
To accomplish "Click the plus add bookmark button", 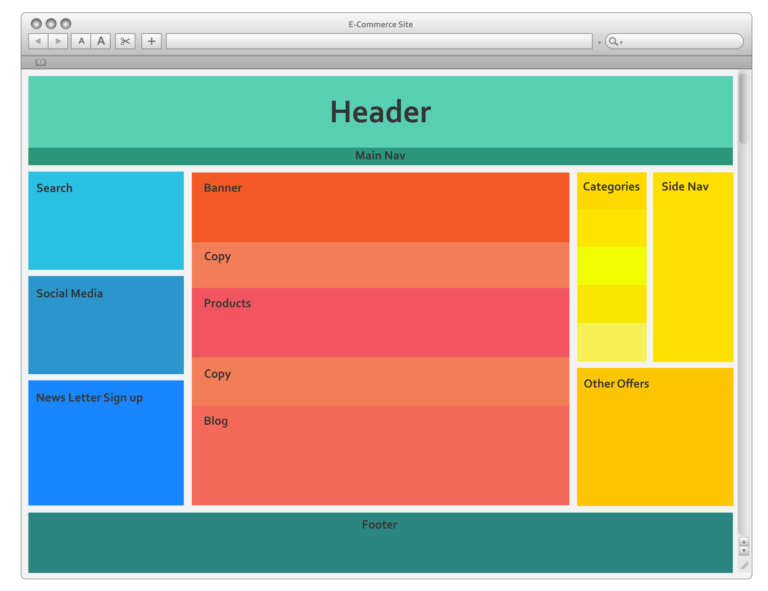I will coord(152,41).
